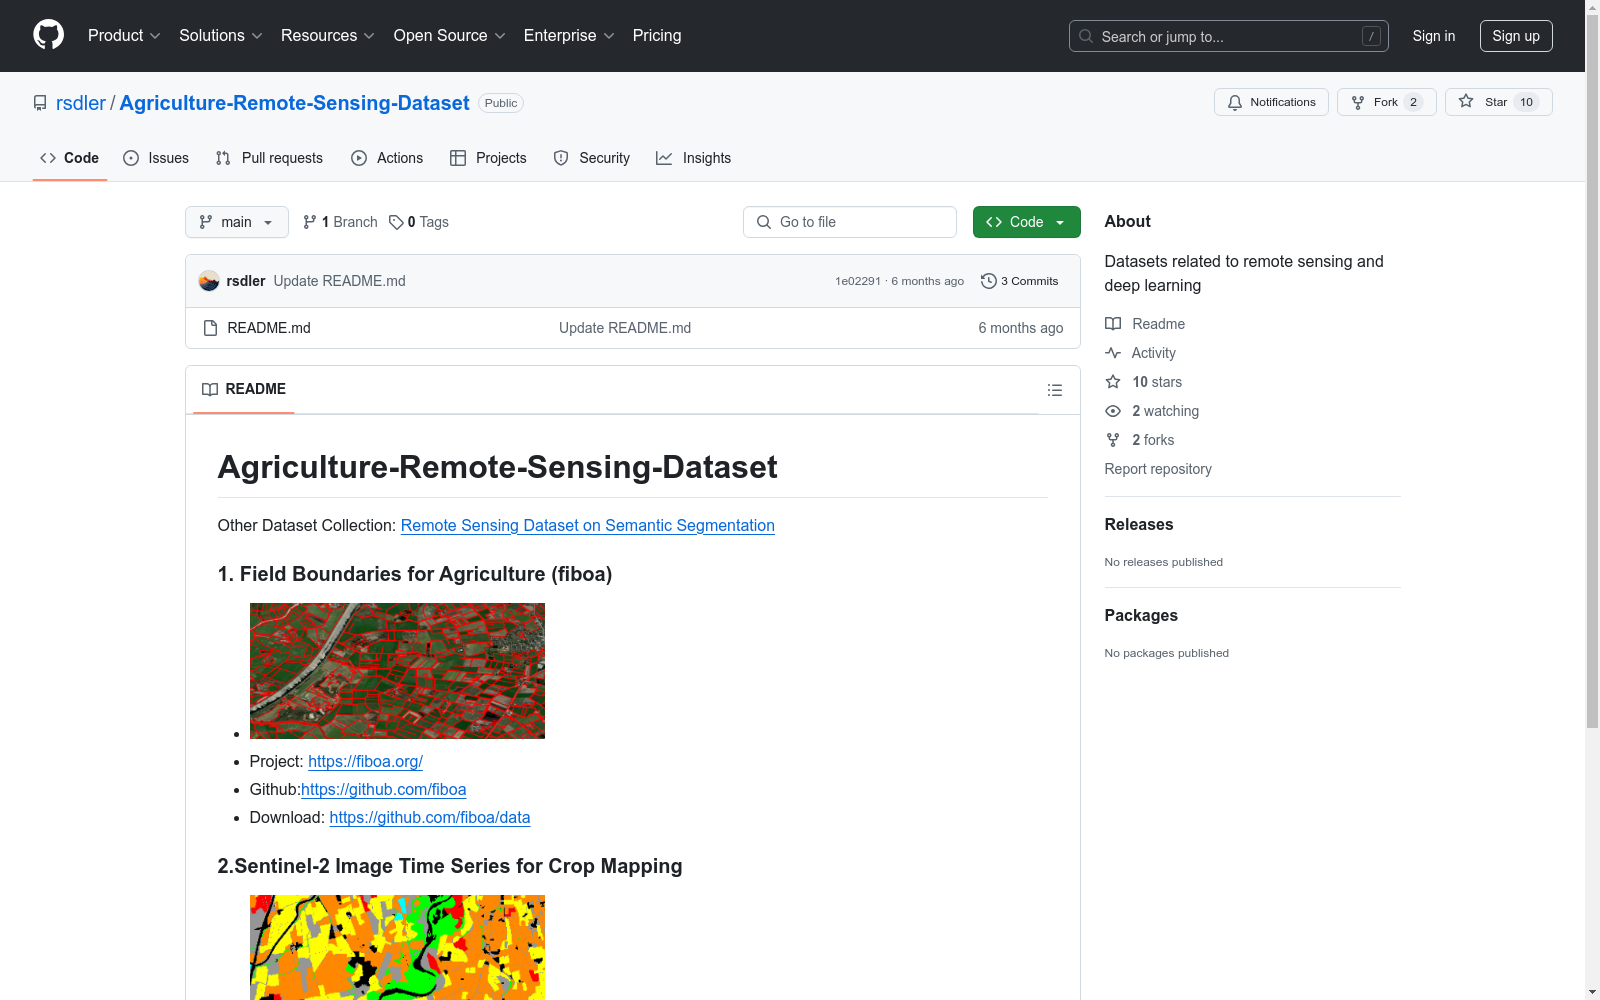Focus the Search or jump to field
Viewport: 1600px width, 1000px height.
coord(1229,36)
